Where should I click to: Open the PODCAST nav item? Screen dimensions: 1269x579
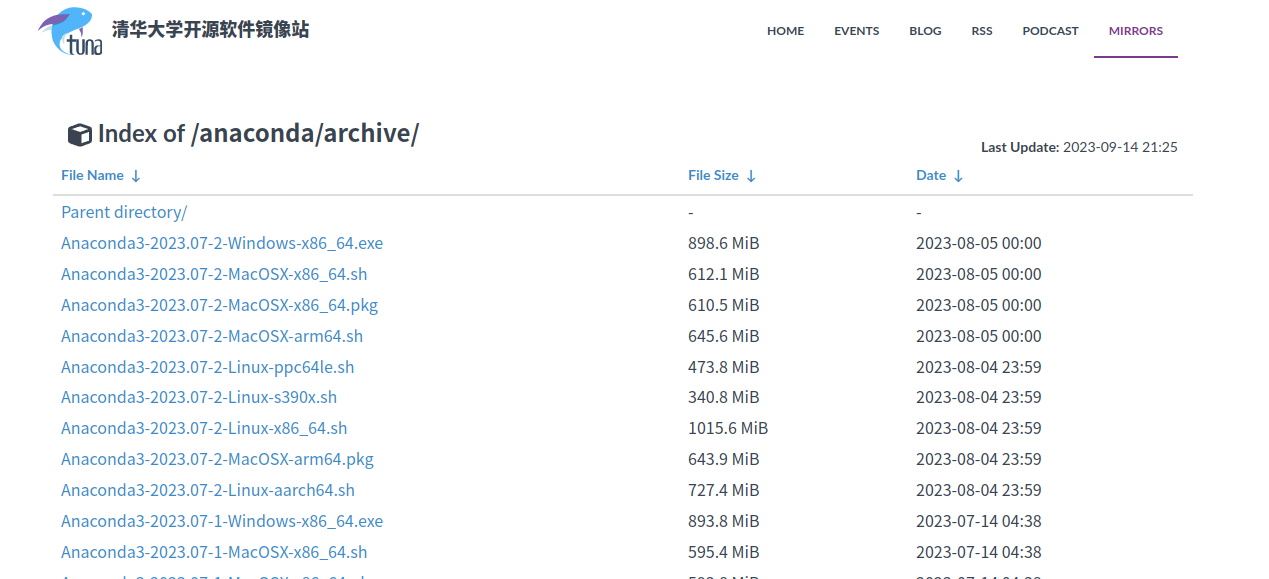[1050, 31]
